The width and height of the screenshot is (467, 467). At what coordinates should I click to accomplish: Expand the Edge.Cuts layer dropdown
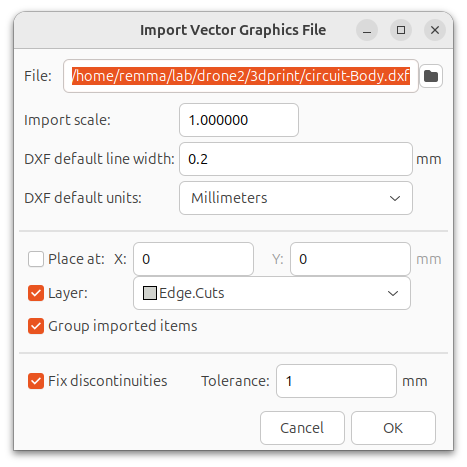coord(272,293)
